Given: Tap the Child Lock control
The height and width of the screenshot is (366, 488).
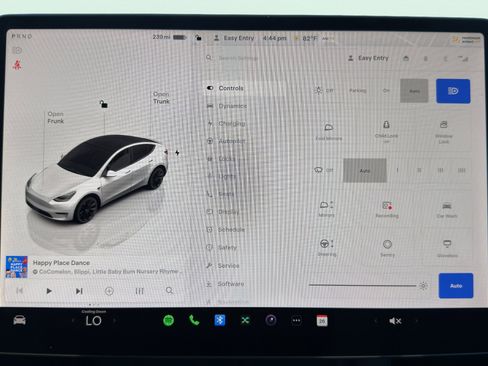Looking at the screenshot, I should pos(386,132).
